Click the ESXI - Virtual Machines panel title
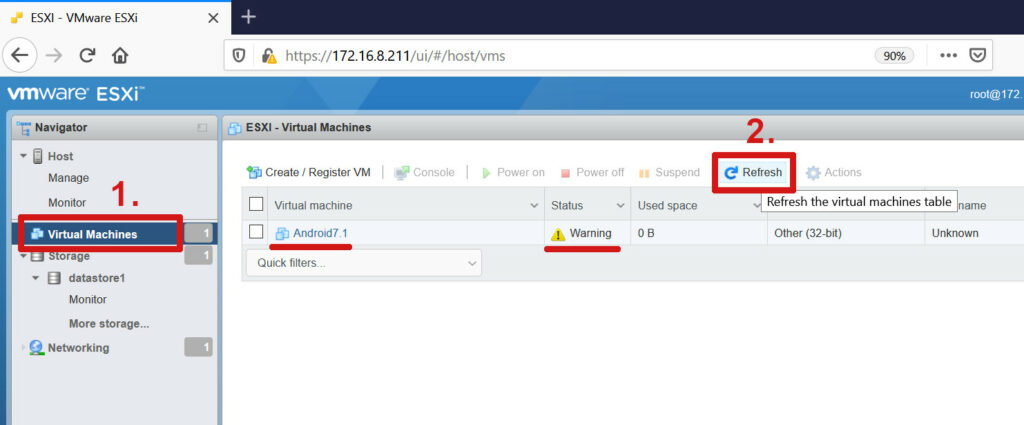Viewport: 1024px width, 425px height. (308, 127)
